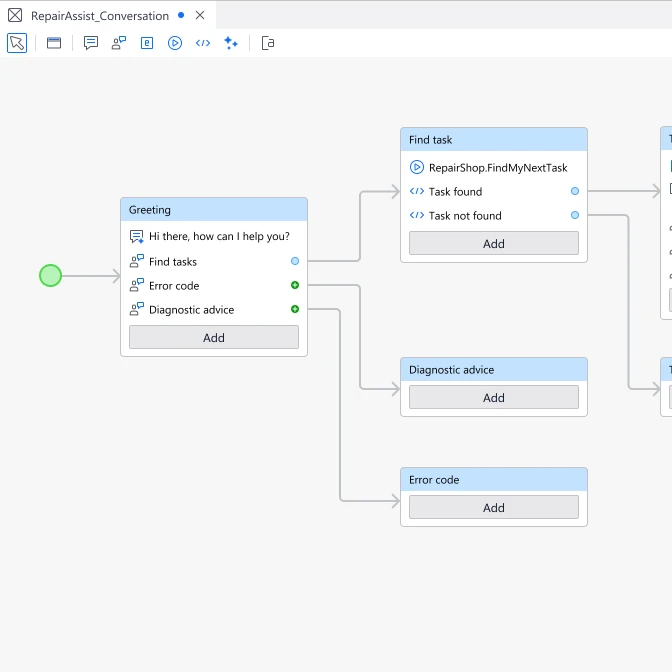Click the play icon beside RepairShop.FindMyNextTask

click(417, 167)
